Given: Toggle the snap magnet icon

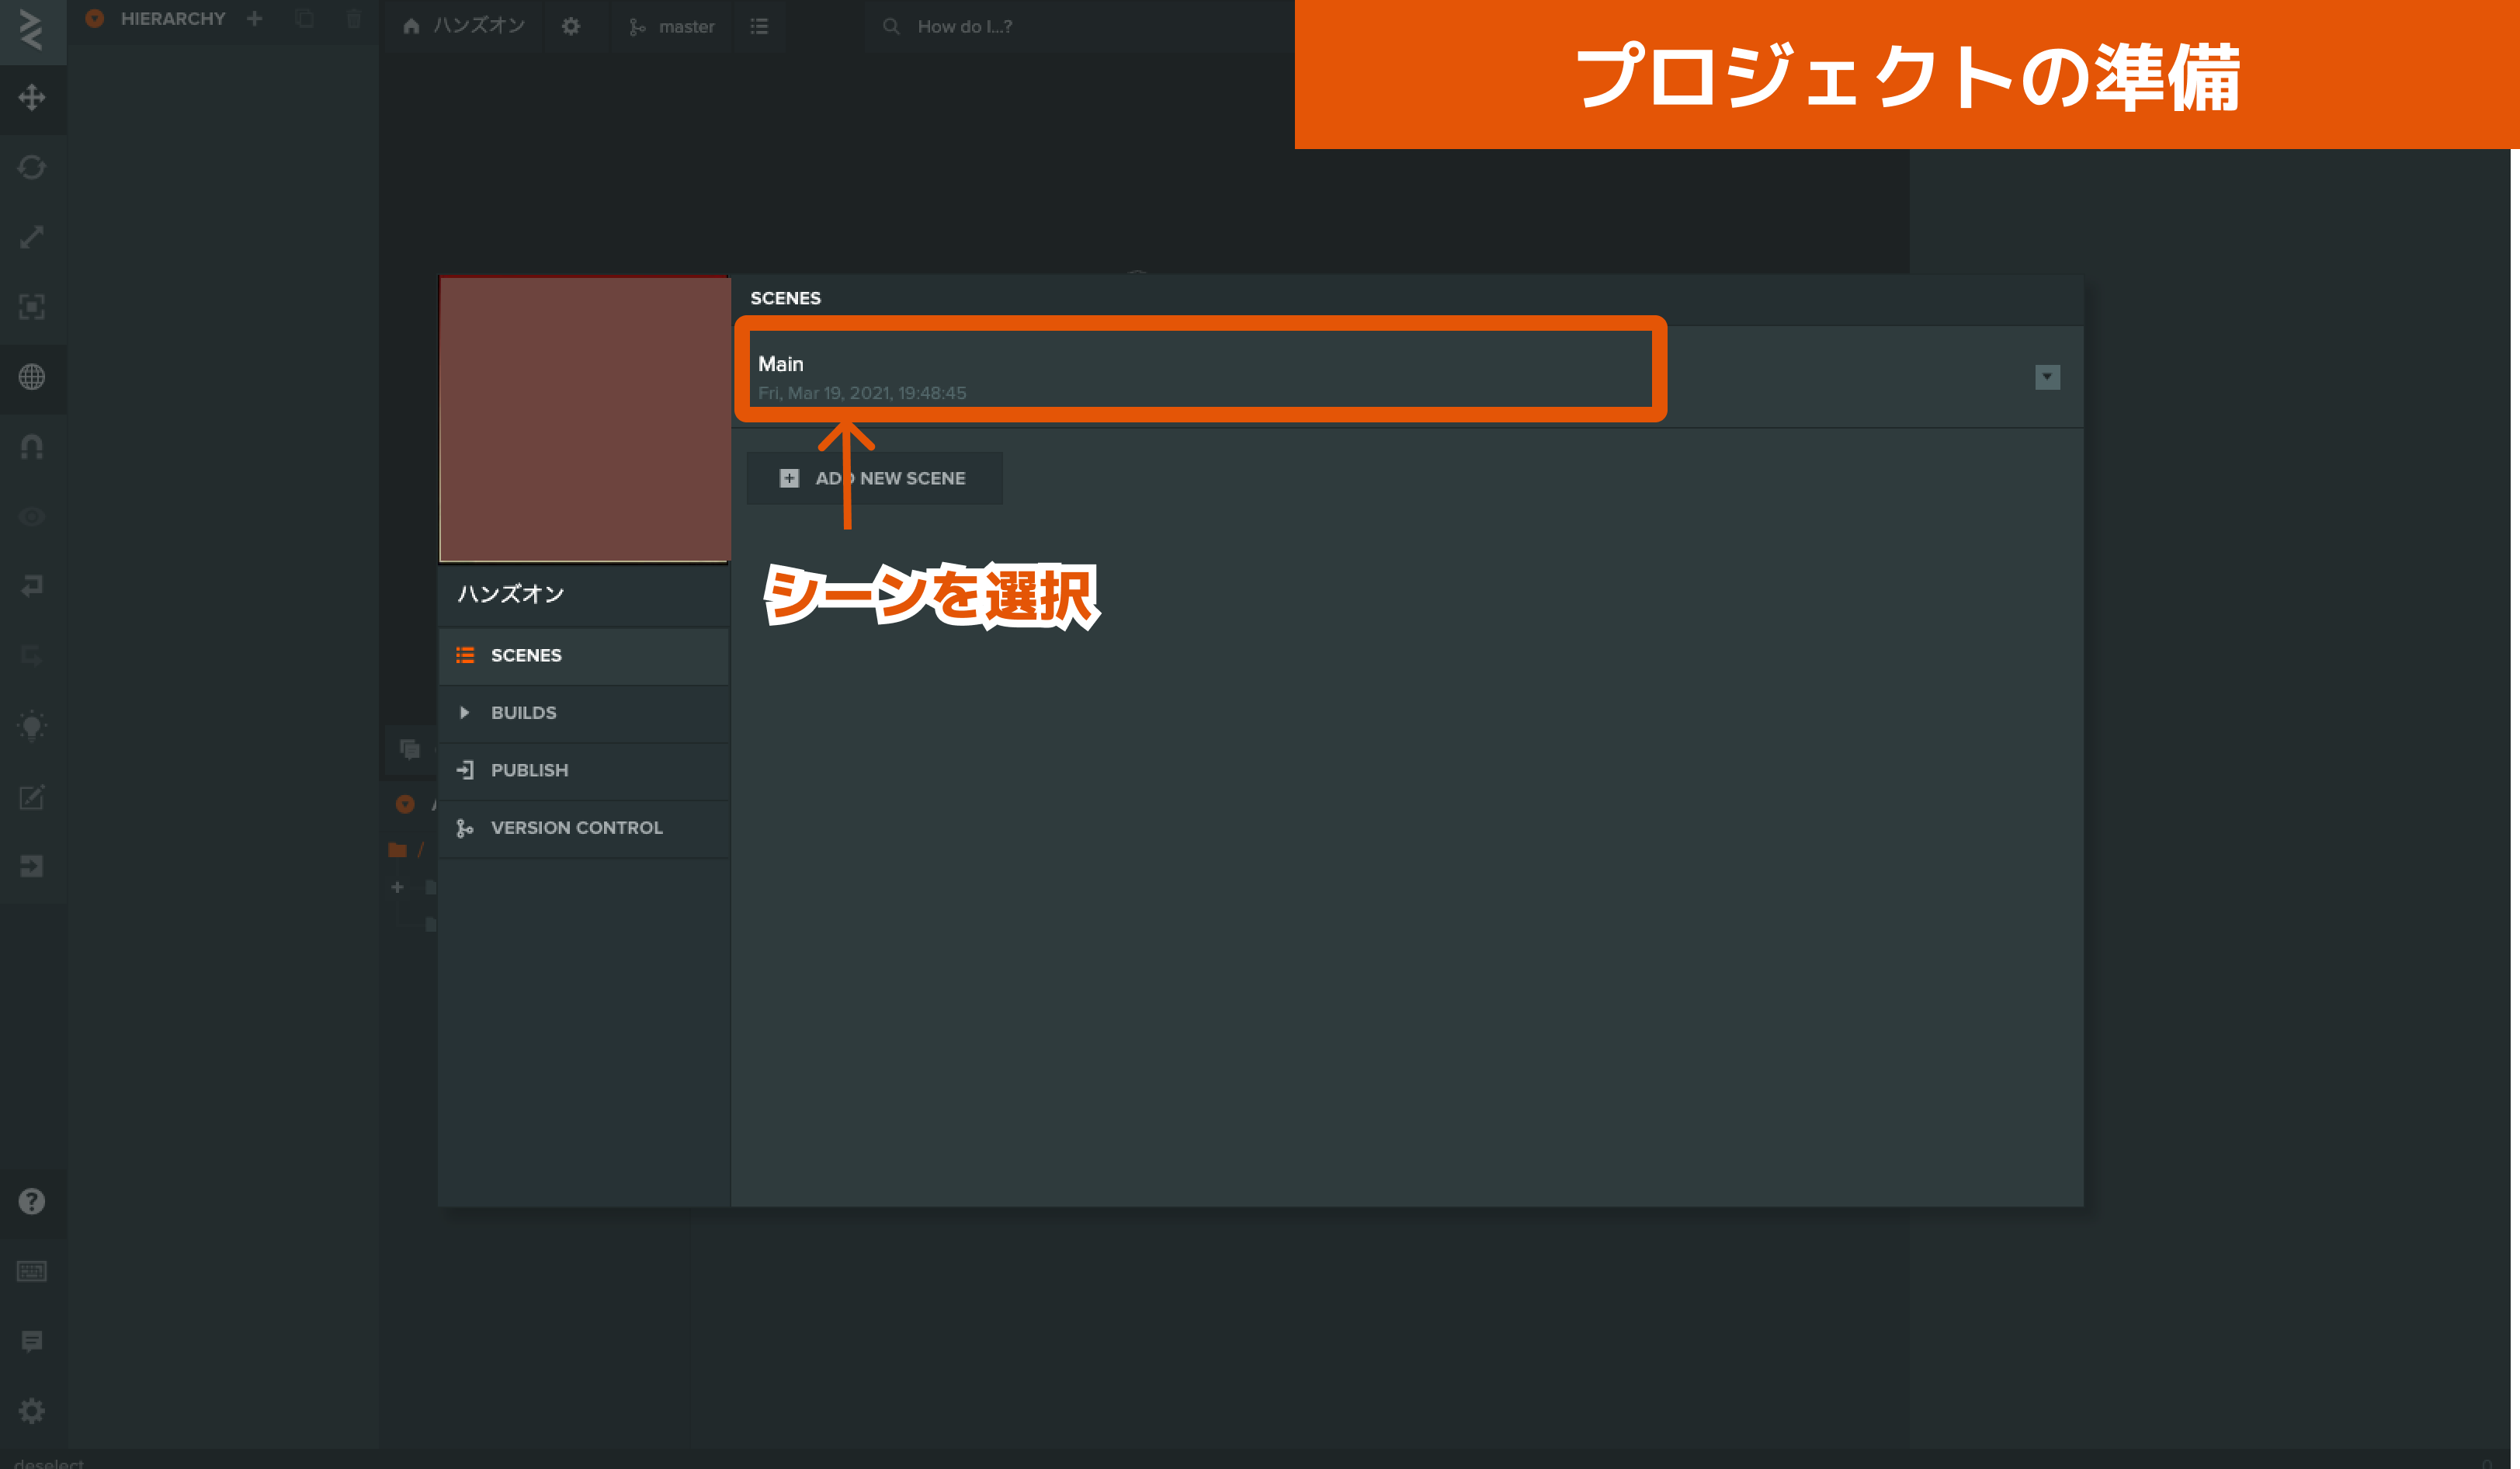Looking at the screenshot, I should tap(32, 446).
